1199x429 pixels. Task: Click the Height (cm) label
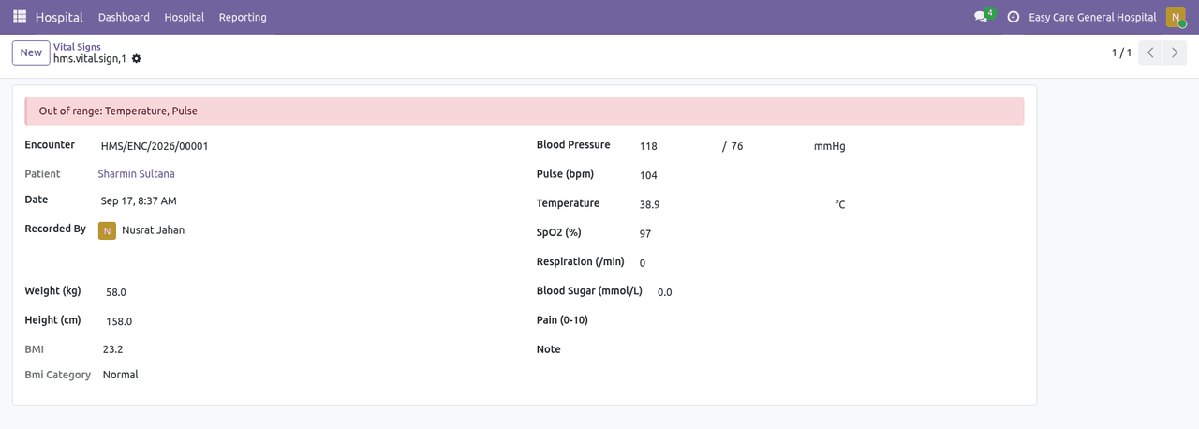click(x=53, y=320)
